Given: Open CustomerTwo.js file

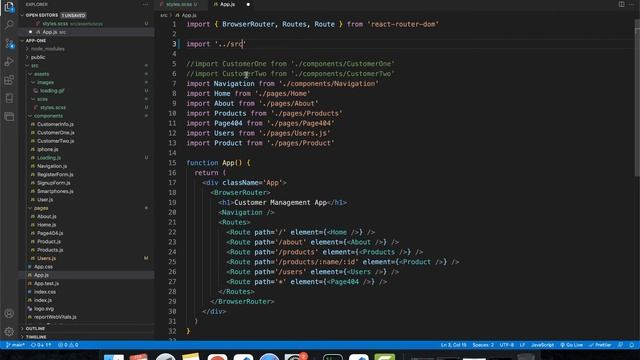Looking at the screenshot, I should pyautogui.click(x=56, y=141).
